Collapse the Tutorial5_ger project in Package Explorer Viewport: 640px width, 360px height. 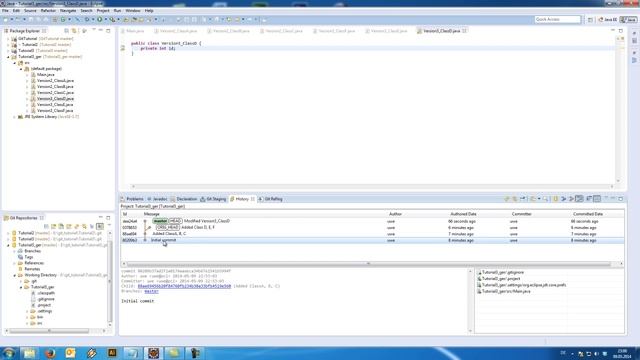point(8,57)
